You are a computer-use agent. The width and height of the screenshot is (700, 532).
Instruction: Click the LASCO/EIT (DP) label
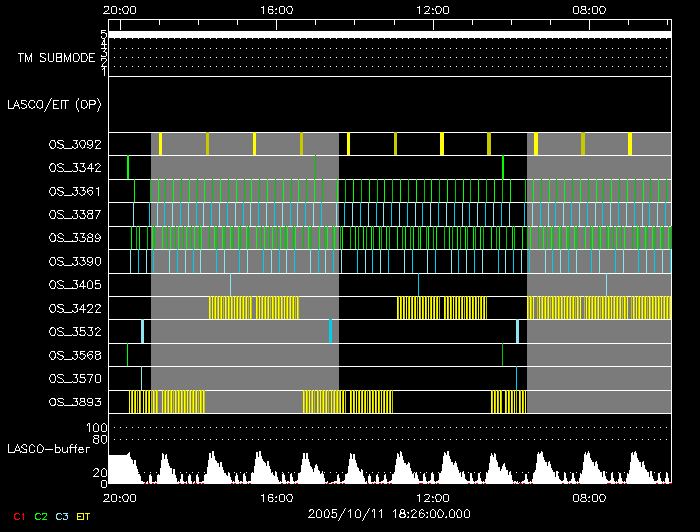[x=54, y=104]
